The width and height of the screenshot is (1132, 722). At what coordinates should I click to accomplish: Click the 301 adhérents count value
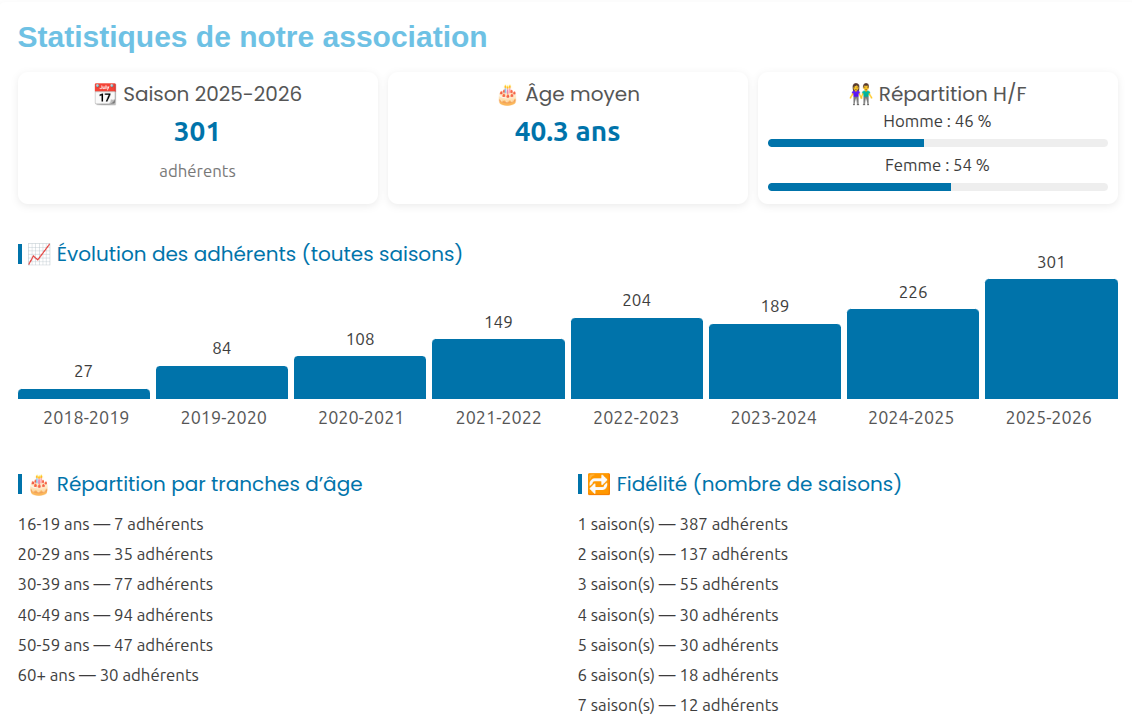click(197, 132)
